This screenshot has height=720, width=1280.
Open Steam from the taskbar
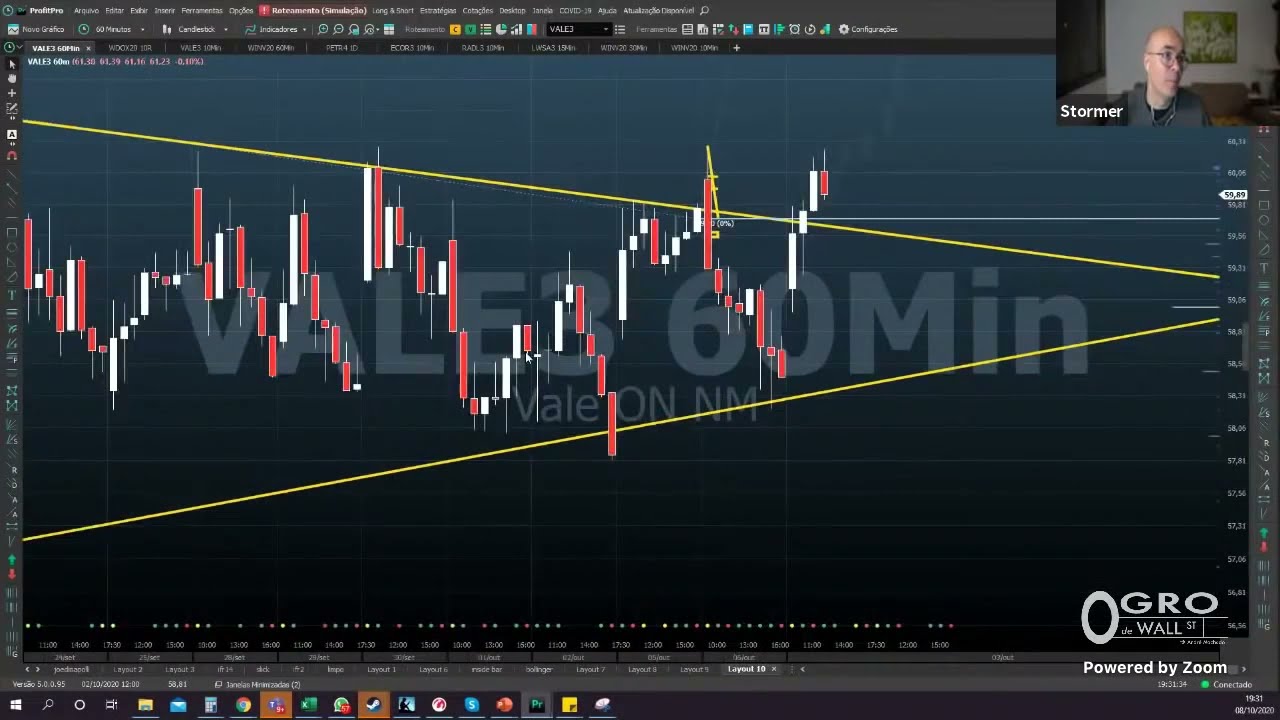click(x=374, y=705)
